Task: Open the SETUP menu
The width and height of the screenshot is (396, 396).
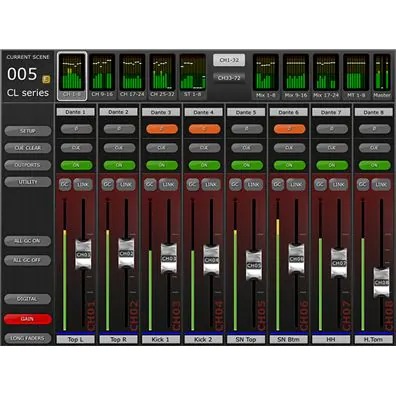Action: click(28, 131)
